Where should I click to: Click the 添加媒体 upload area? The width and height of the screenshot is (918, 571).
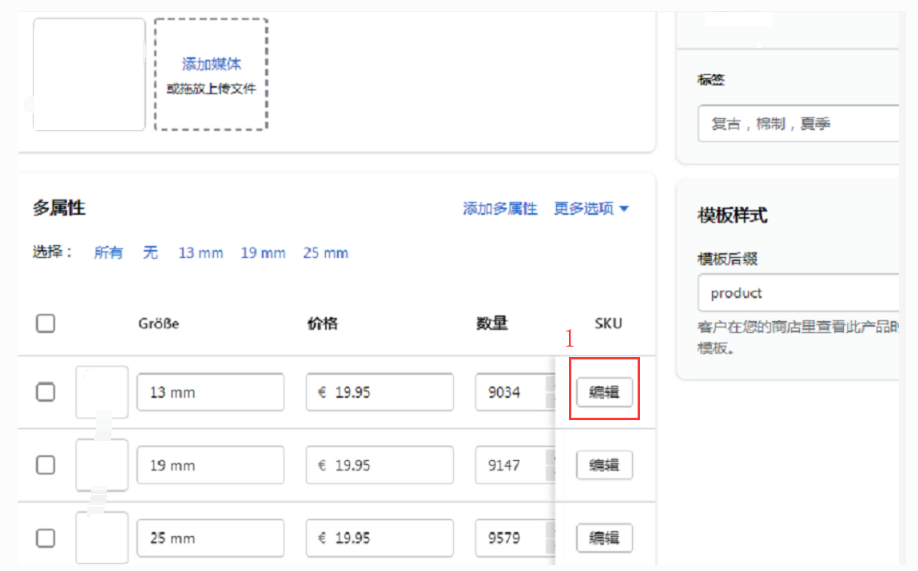pos(211,75)
